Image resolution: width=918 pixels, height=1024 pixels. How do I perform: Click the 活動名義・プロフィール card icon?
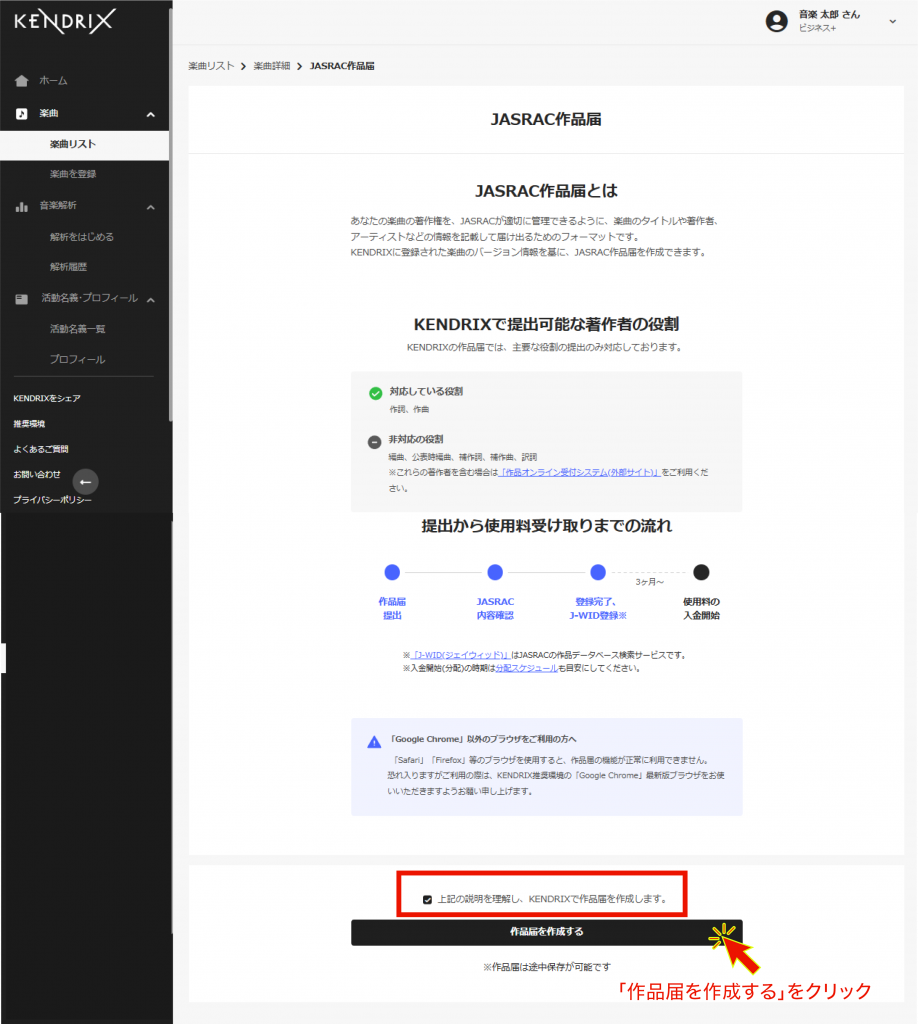click(x=22, y=299)
